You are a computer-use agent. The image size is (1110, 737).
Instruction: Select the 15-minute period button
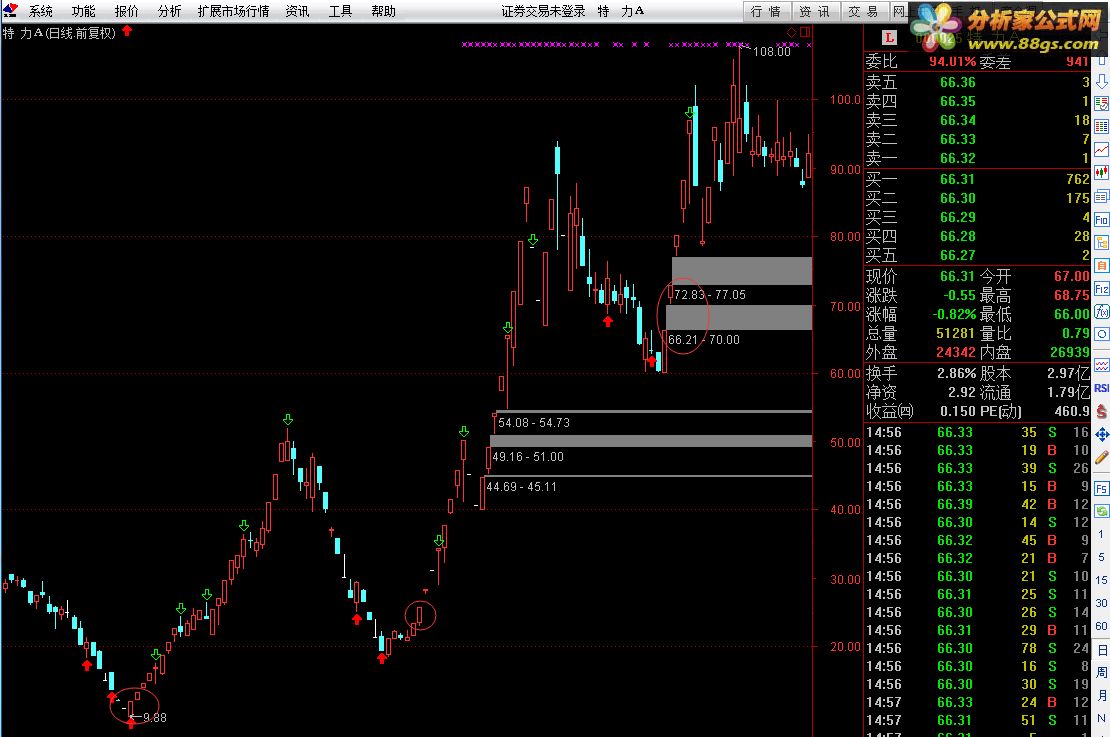(1102, 580)
